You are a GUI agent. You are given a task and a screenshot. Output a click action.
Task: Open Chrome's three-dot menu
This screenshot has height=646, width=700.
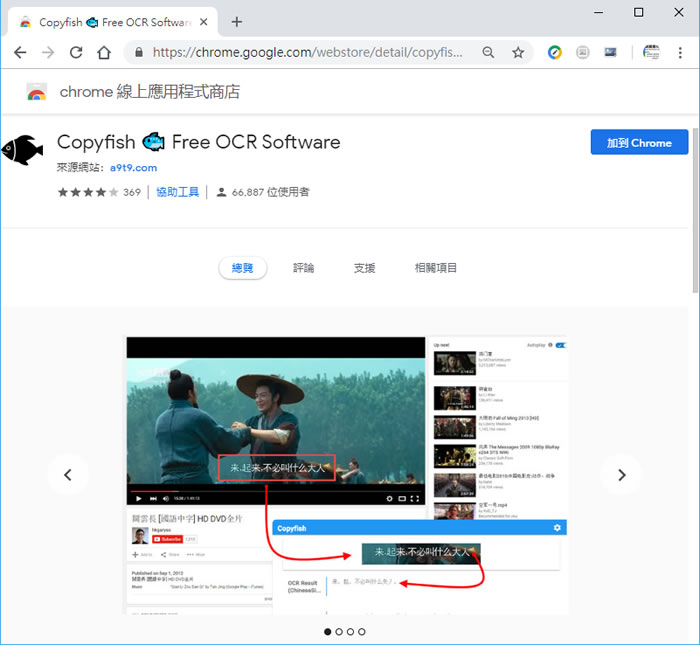681,53
